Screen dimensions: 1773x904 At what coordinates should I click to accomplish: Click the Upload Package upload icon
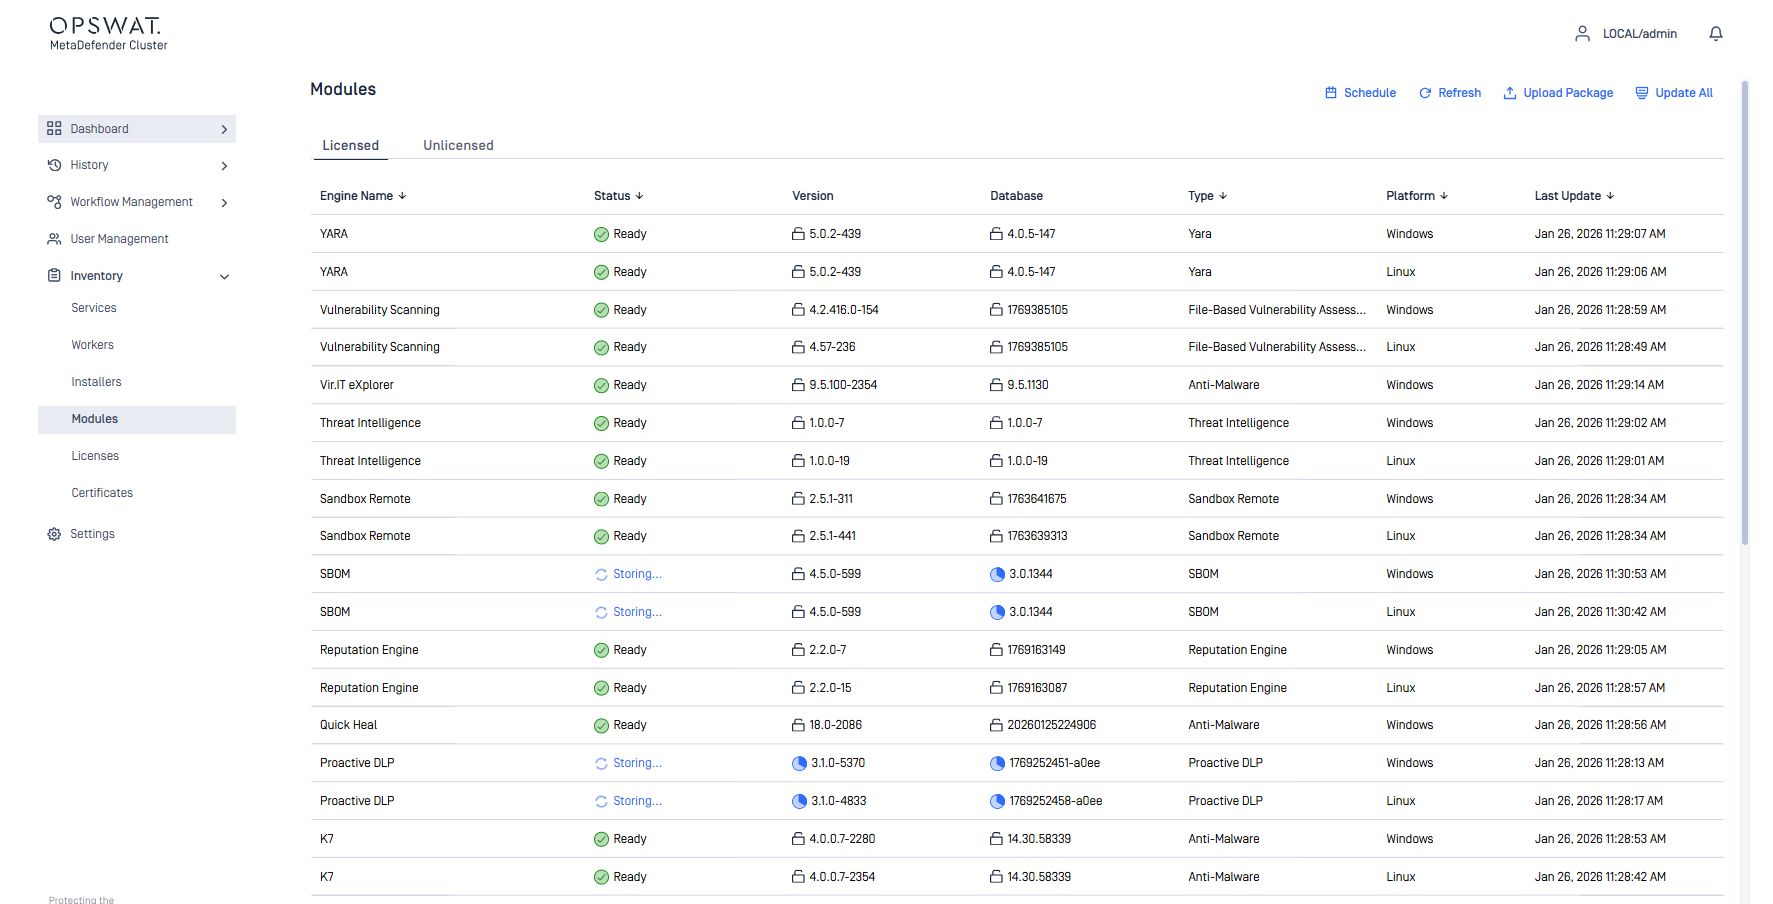1509,93
